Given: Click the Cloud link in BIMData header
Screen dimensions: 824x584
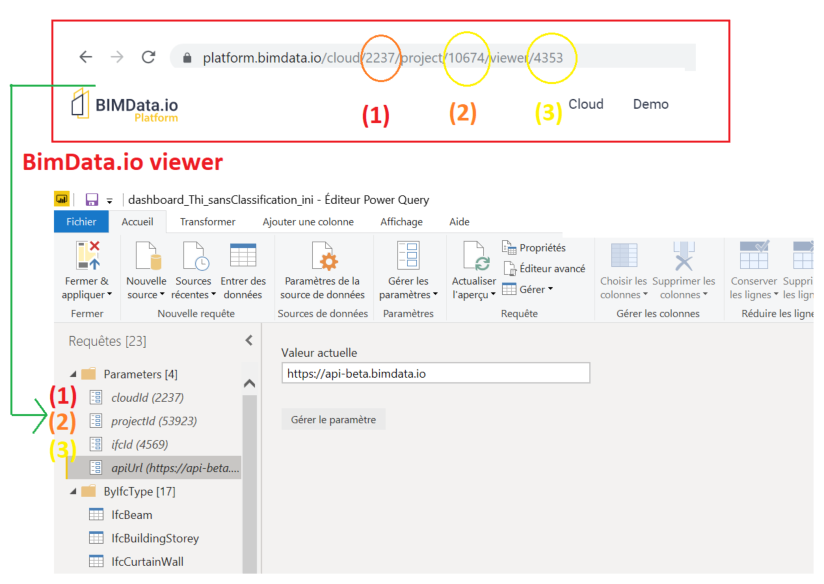Looking at the screenshot, I should (586, 104).
